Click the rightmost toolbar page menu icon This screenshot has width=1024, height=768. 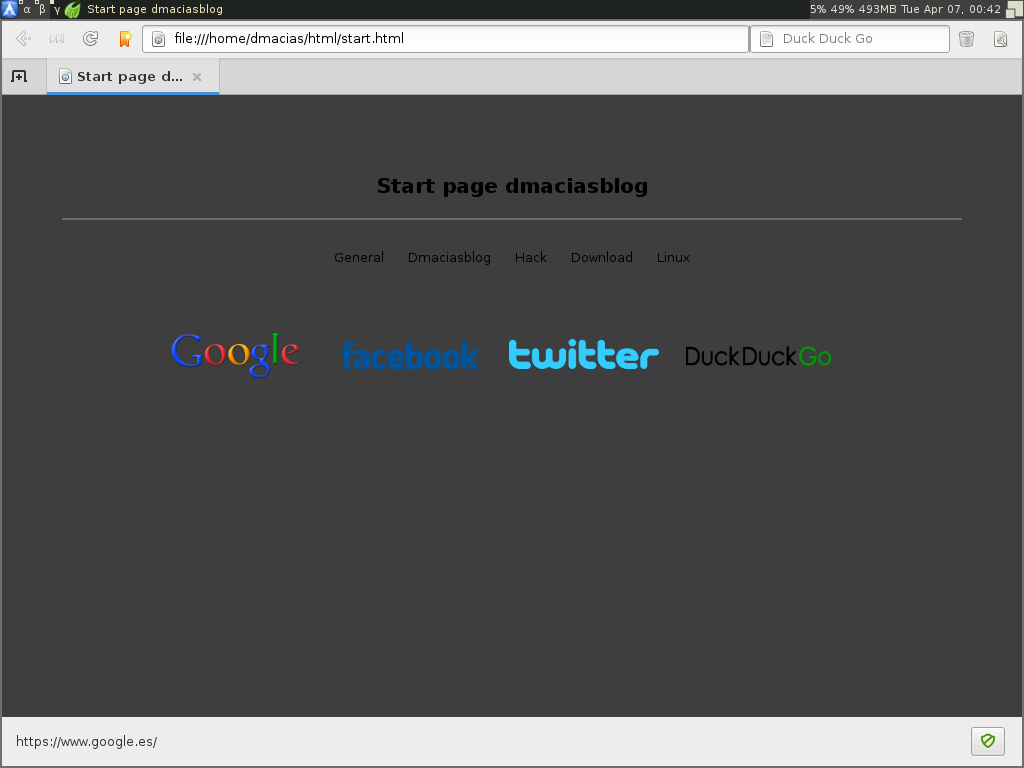click(1000, 39)
